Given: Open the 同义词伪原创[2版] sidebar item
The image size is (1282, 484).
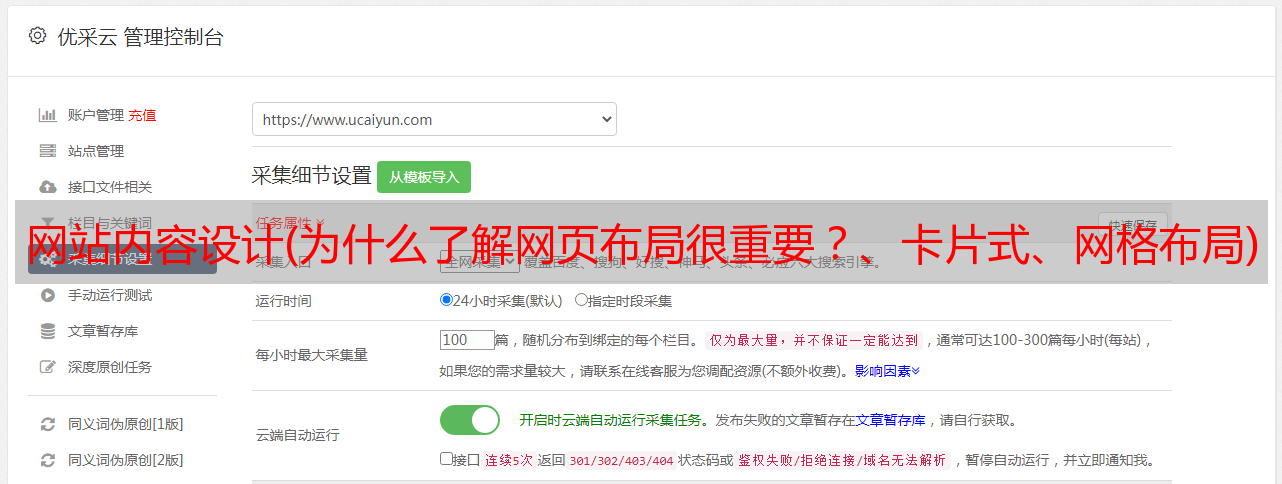Looking at the screenshot, I should (125, 460).
